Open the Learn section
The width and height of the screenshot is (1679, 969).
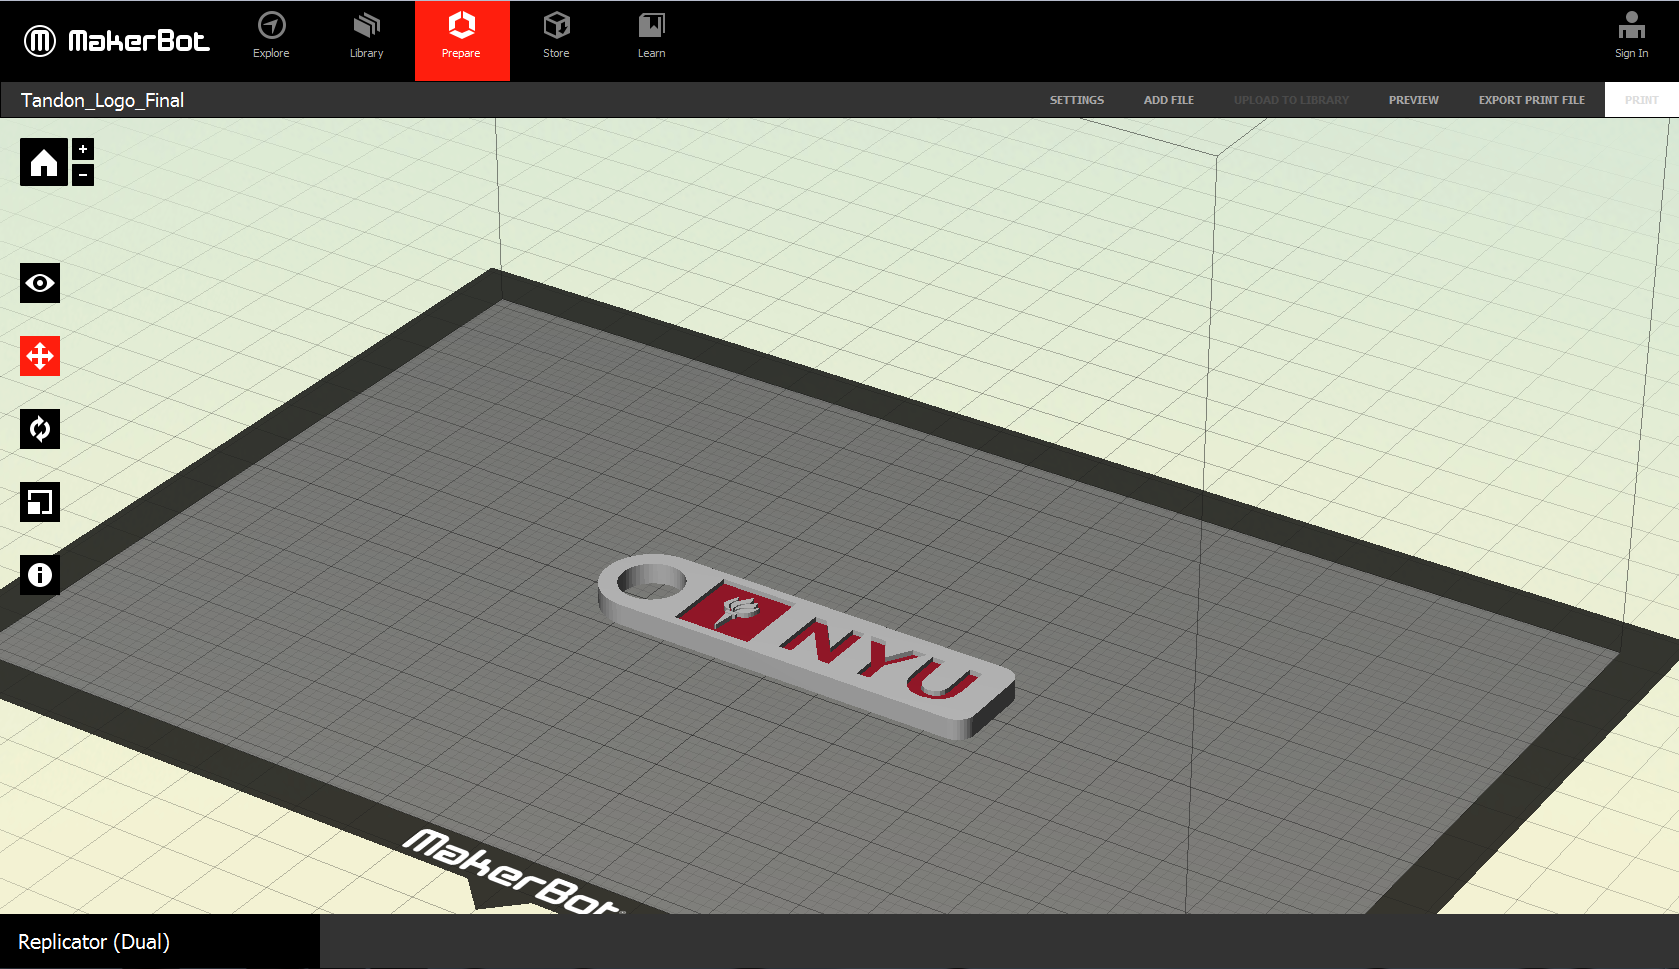tap(652, 36)
